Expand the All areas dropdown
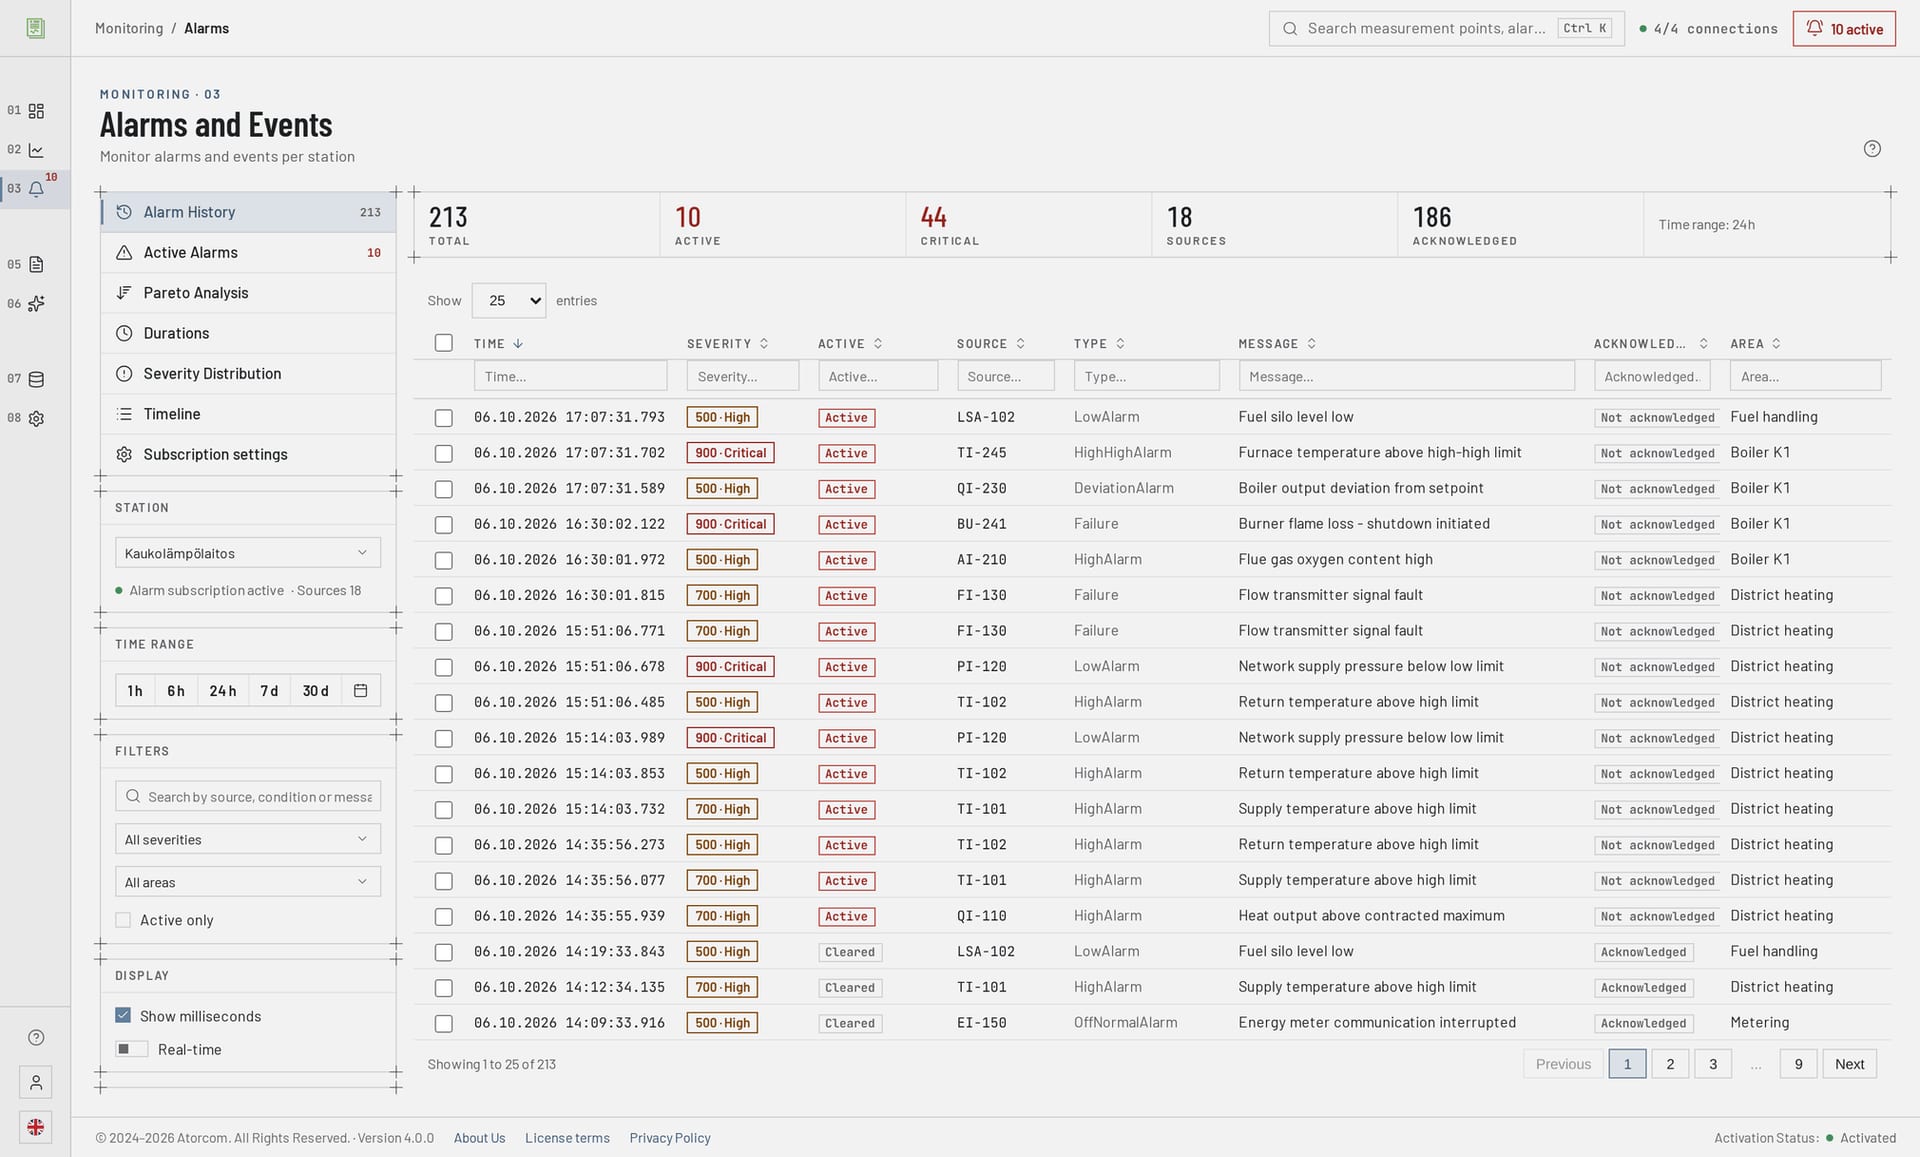The height and width of the screenshot is (1157, 1920). point(248,882)
